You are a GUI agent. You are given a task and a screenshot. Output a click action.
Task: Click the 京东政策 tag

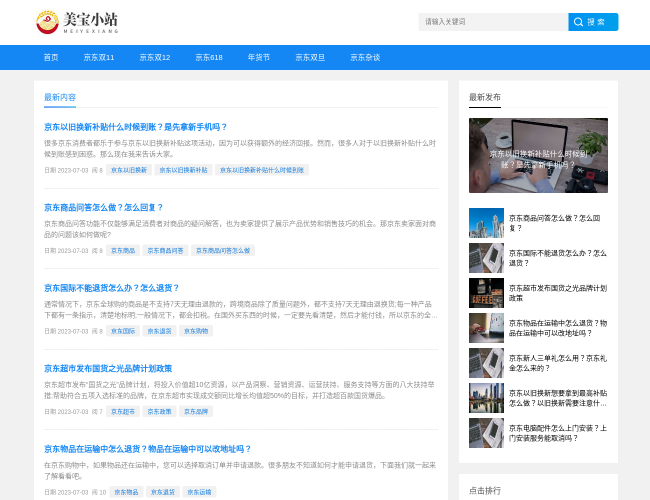pos(160,411)
